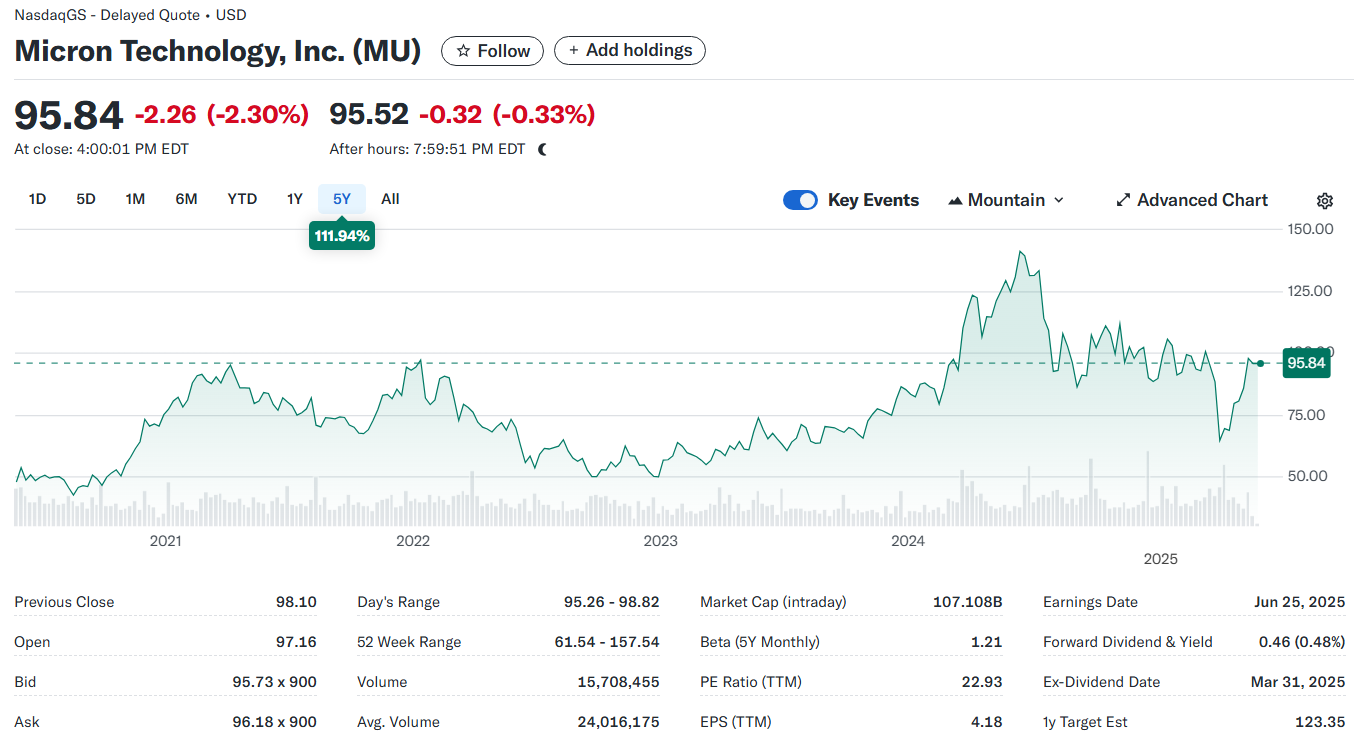Click the Add holdings button
The image size is (1371, 749).
(x=630, y=51)
